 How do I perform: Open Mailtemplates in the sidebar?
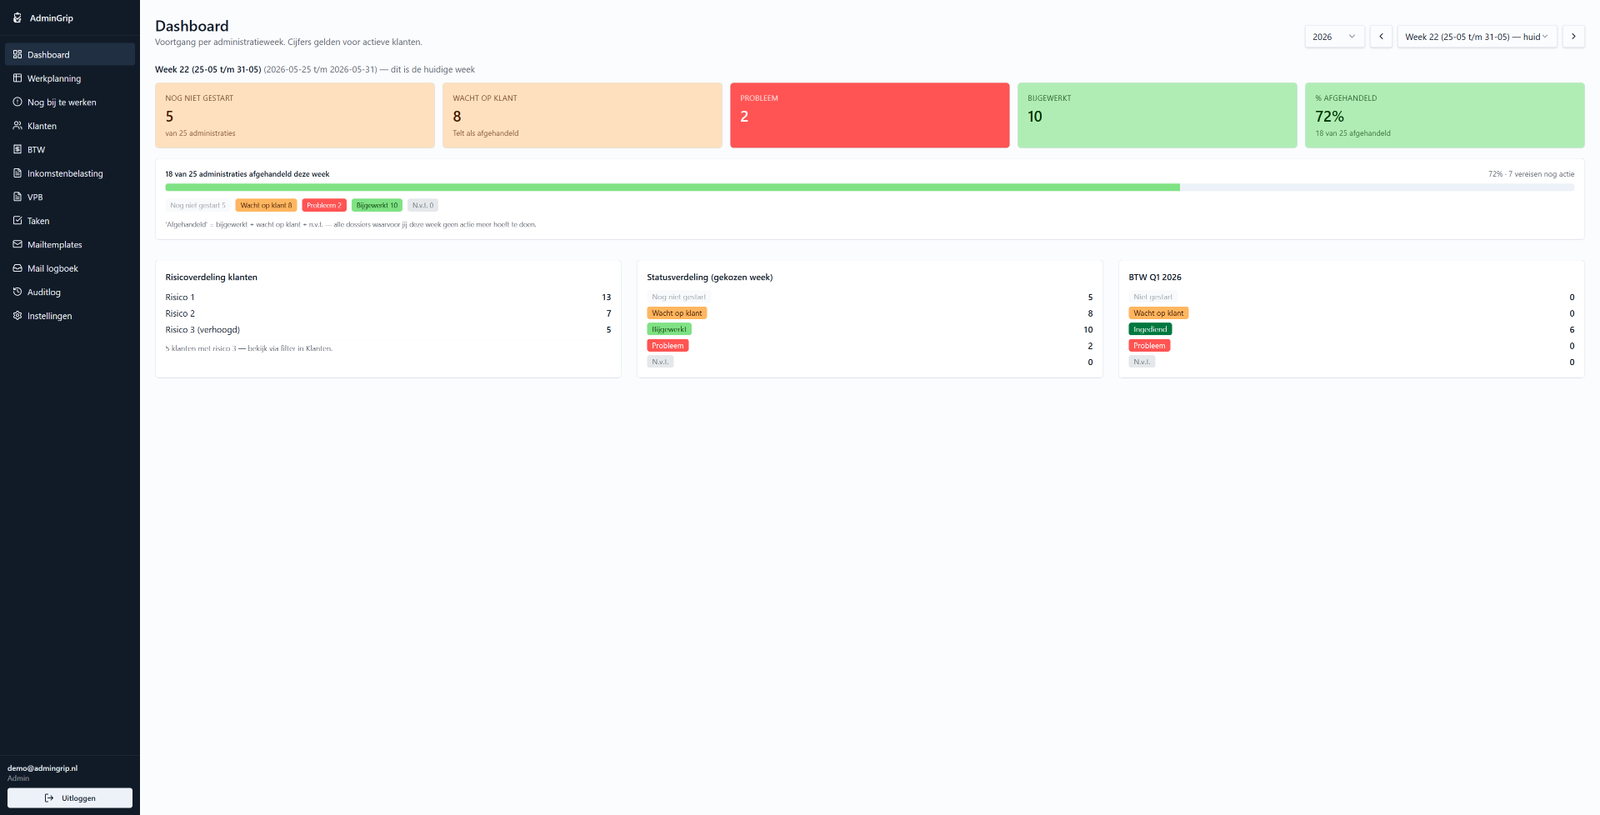(70, 245)
